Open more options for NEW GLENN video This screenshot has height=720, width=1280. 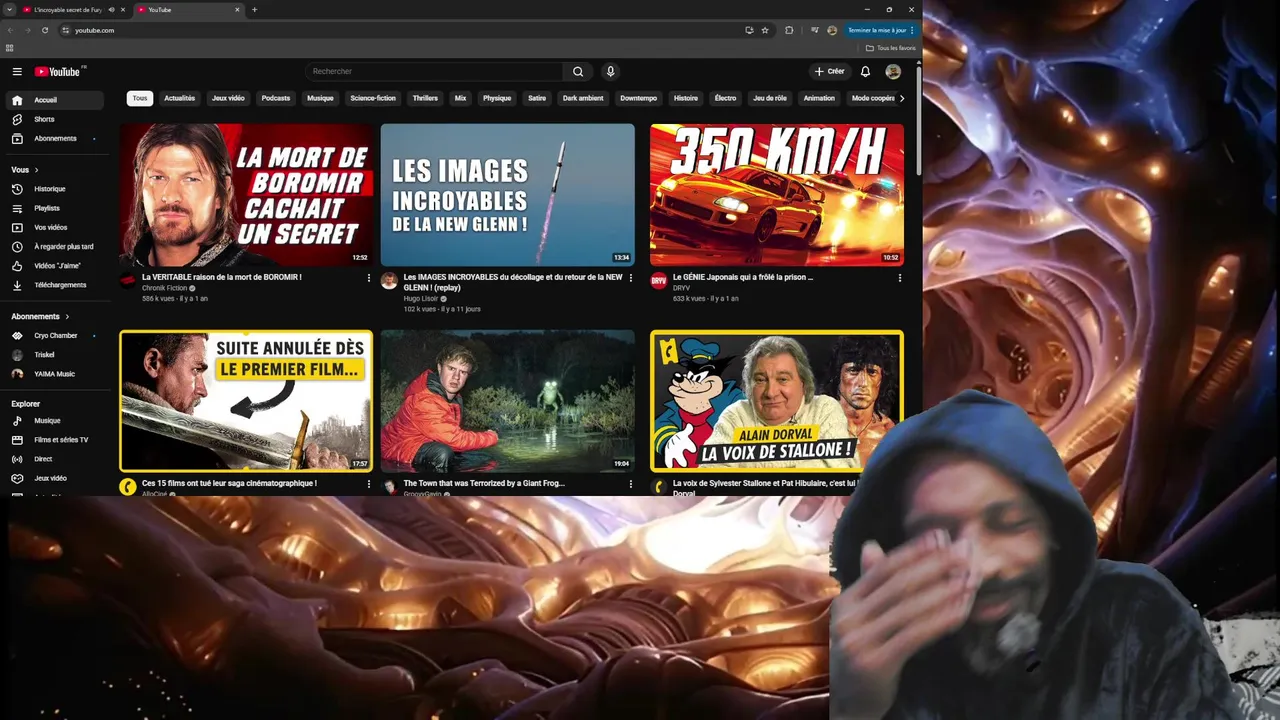pos(630,278)
